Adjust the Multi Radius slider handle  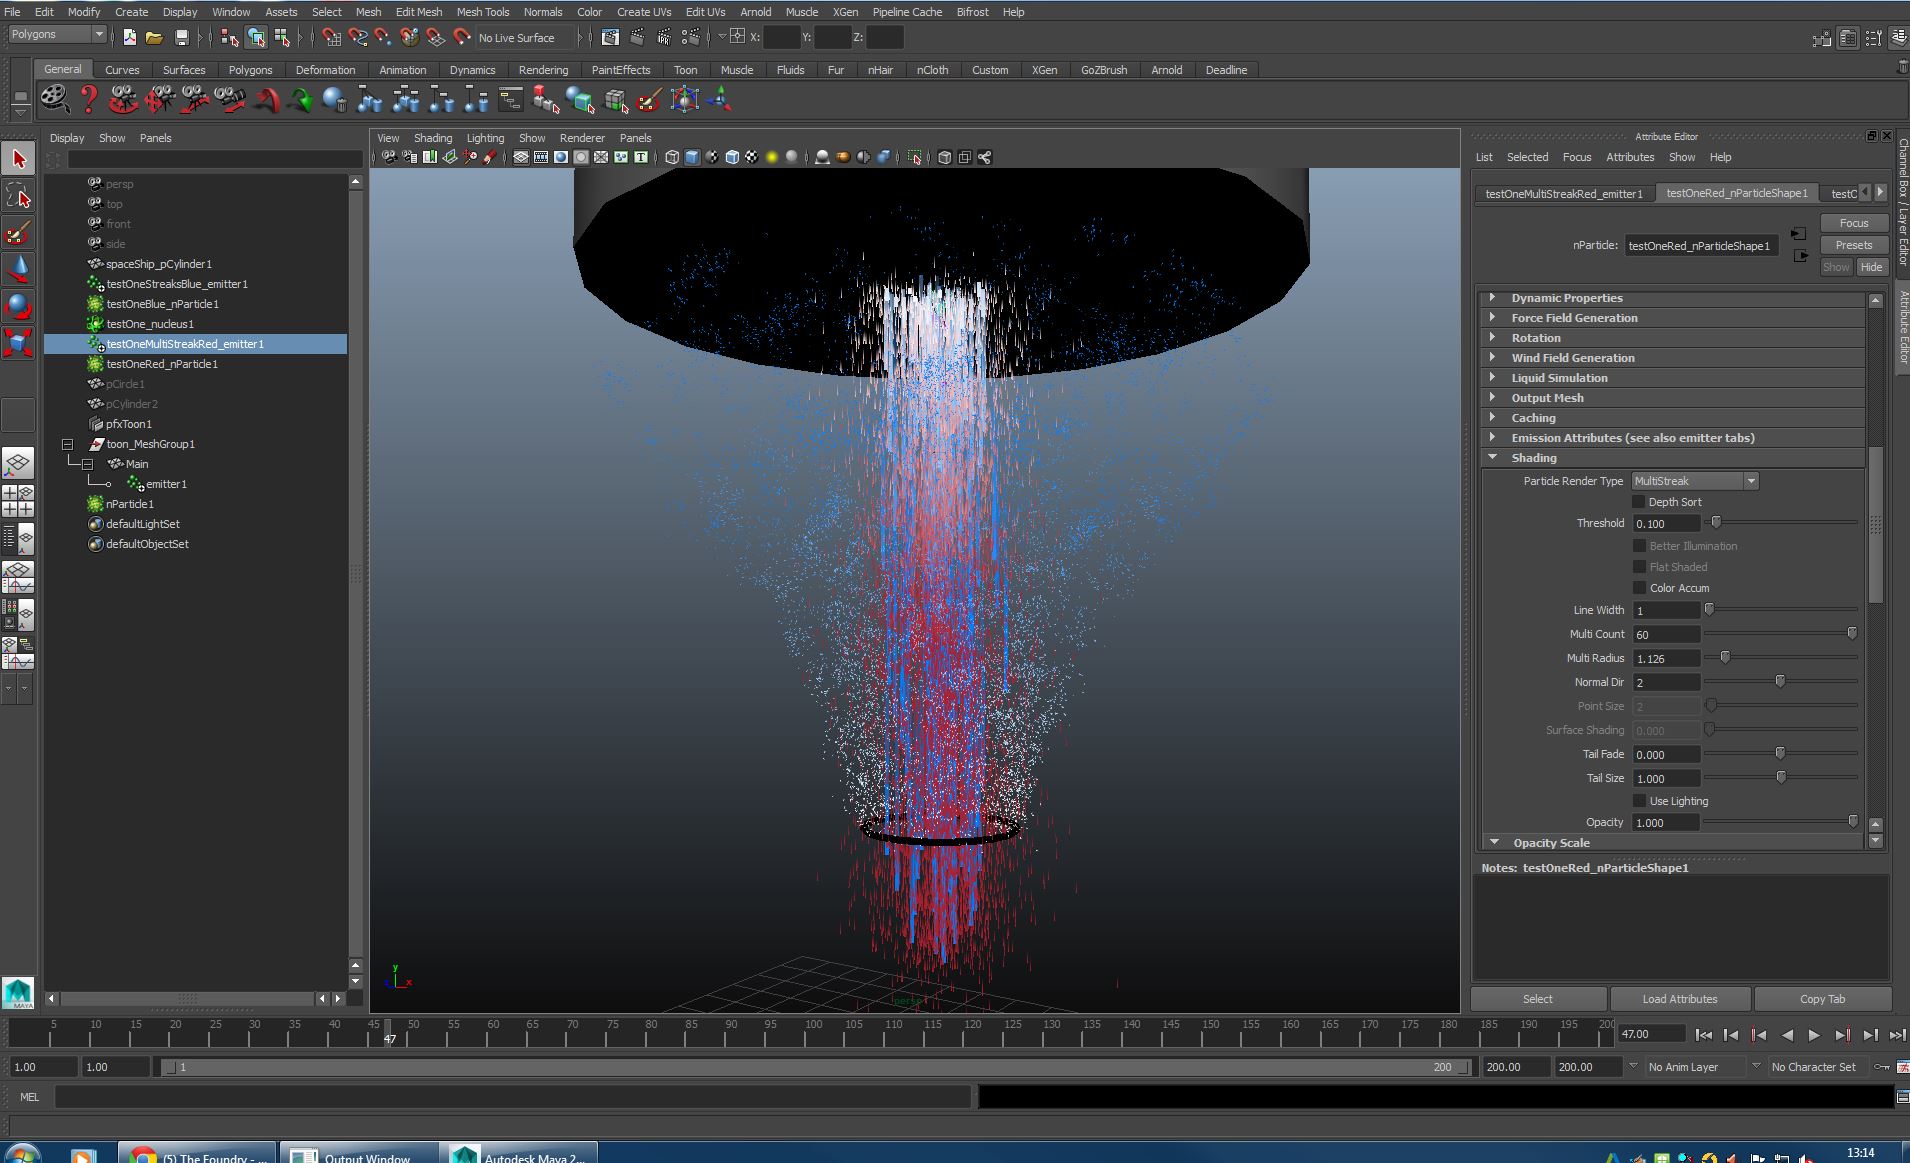(x=1725, y=657)
